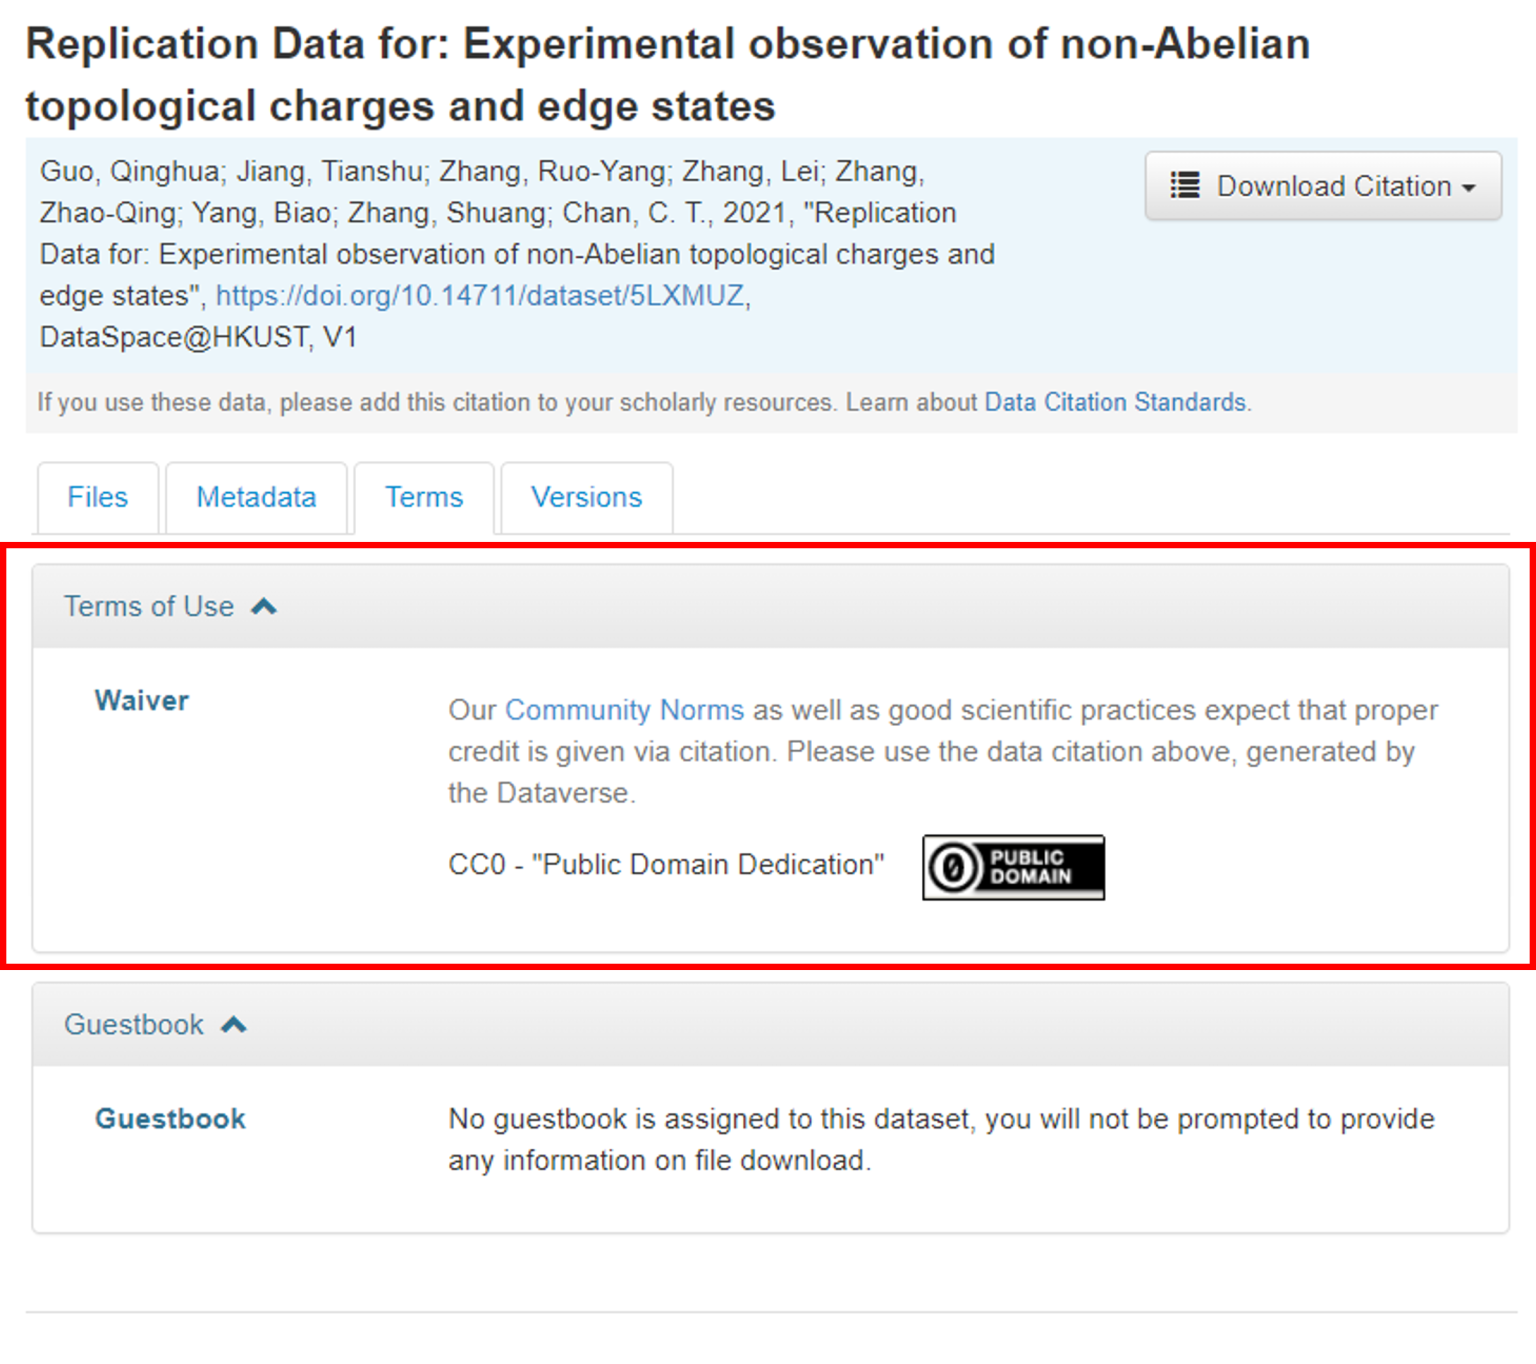Open the Community Norms page
Viewport: 1536px width, 1364px height.
[x=622, y=710]
